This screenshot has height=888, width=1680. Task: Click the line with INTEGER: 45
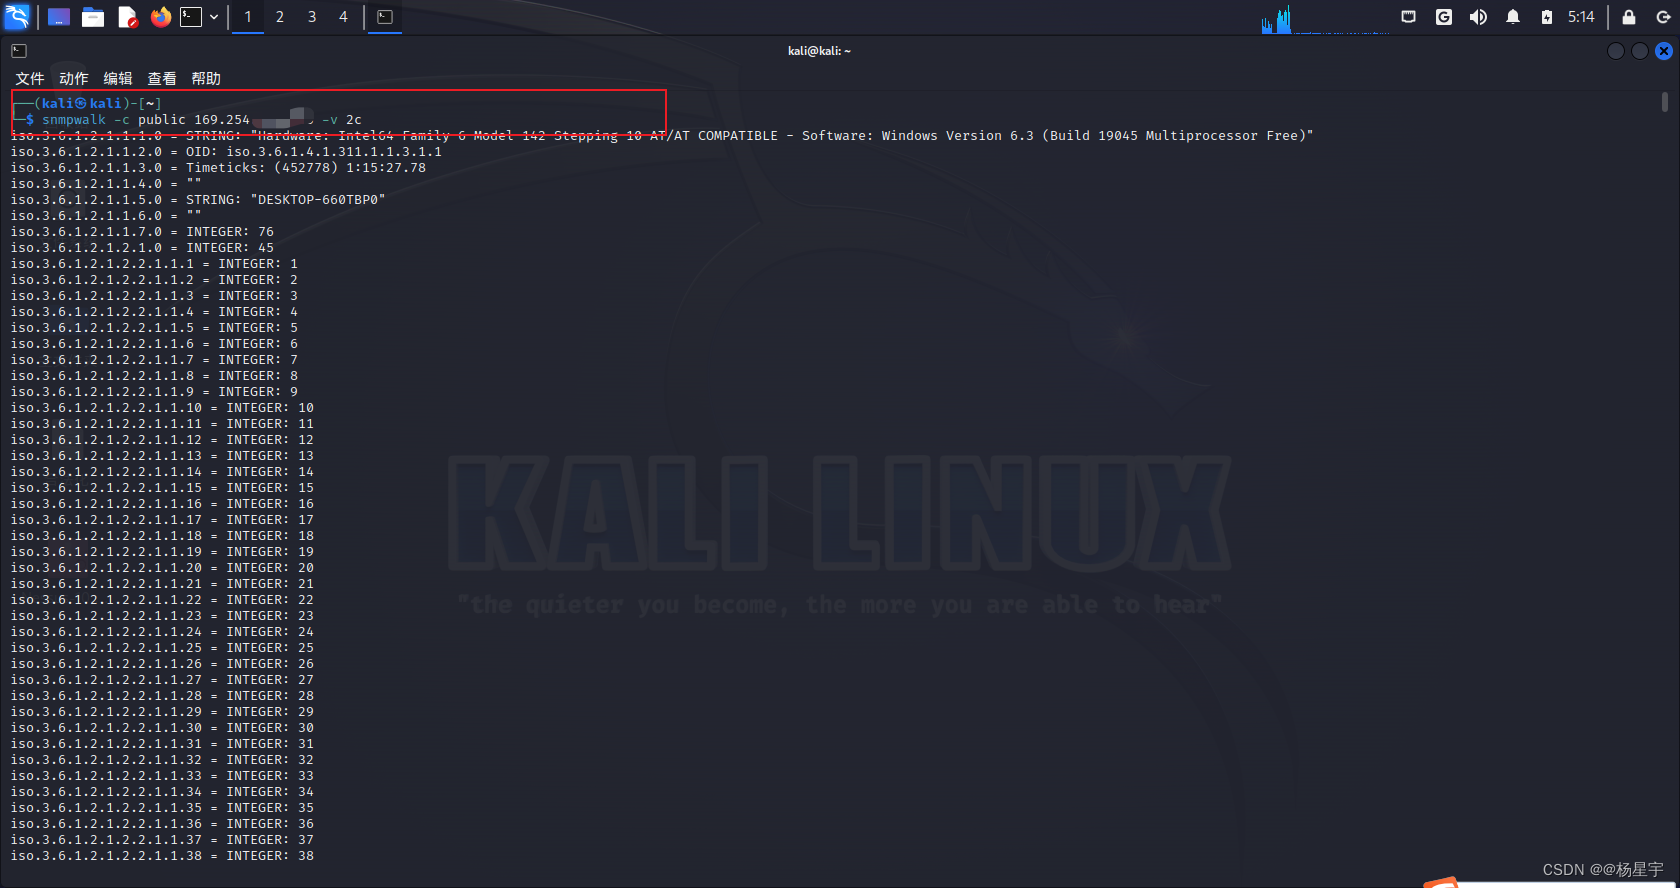tap(142, 248)
